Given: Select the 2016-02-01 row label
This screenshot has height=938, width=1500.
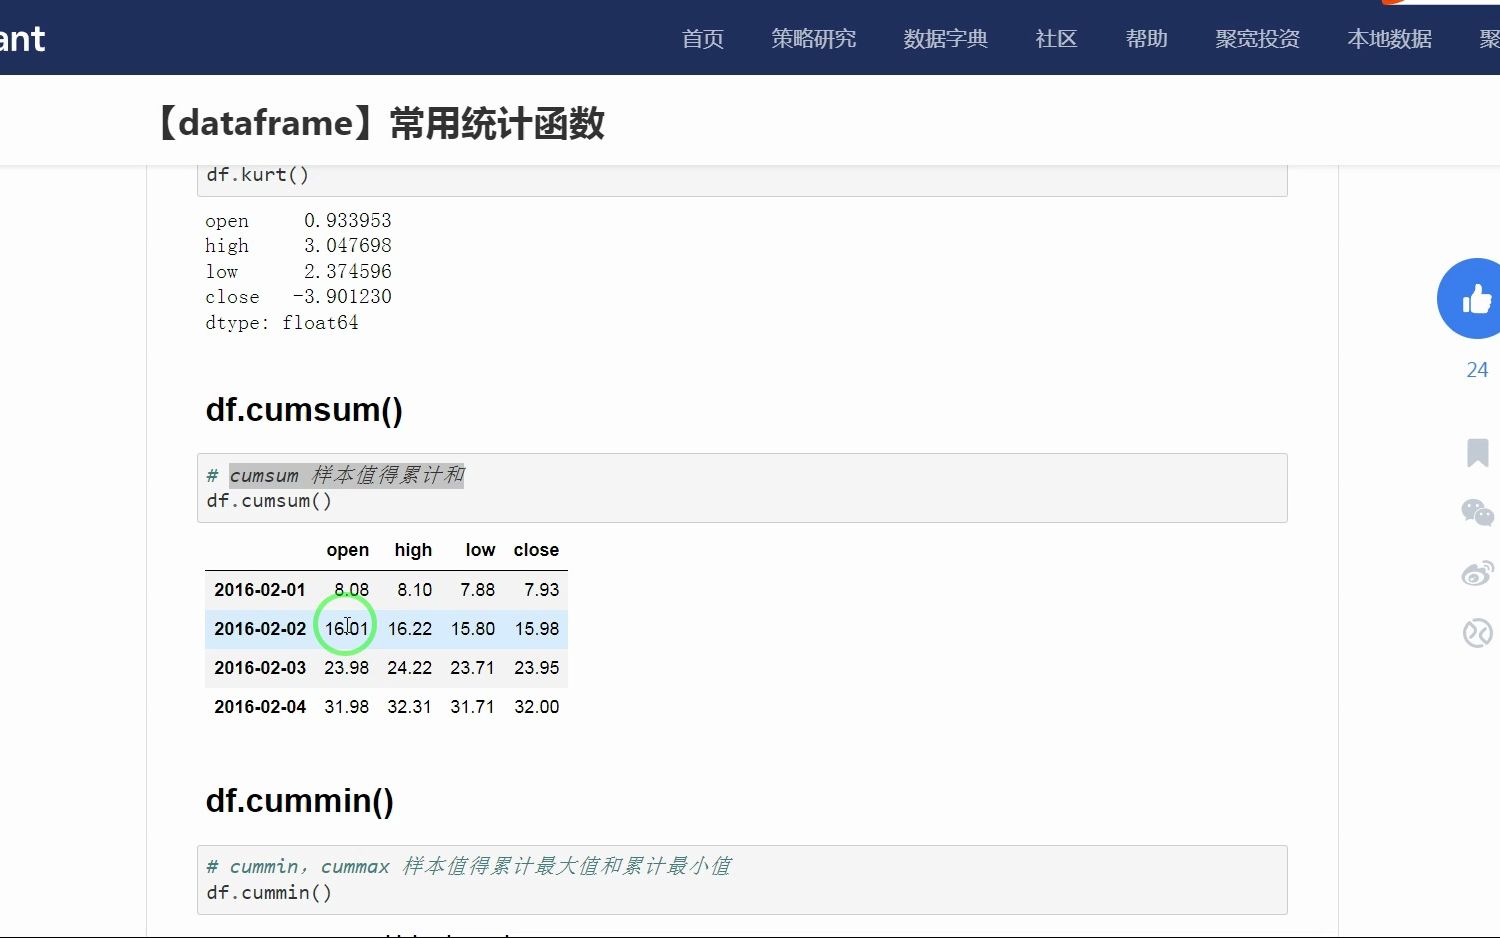Looking at the screenshot, I should tap(260, 590).
